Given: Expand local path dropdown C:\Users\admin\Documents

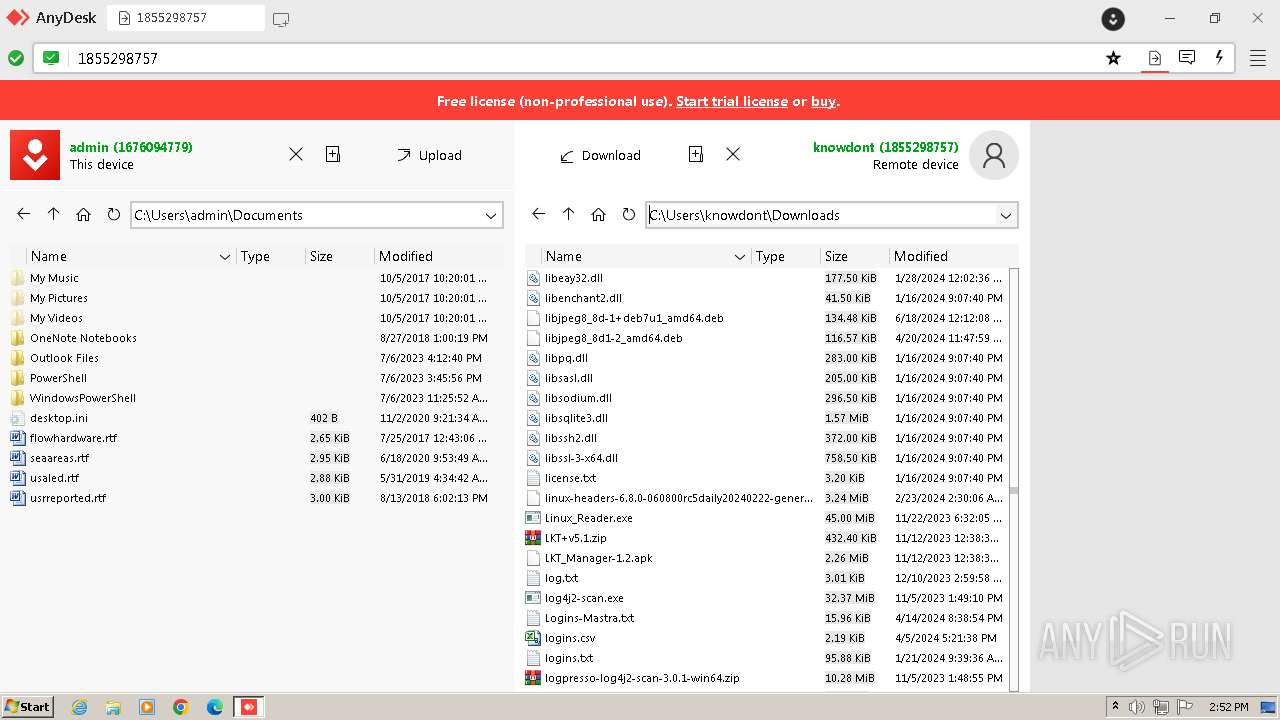Looking at the screenshot, I should point(491,215).
